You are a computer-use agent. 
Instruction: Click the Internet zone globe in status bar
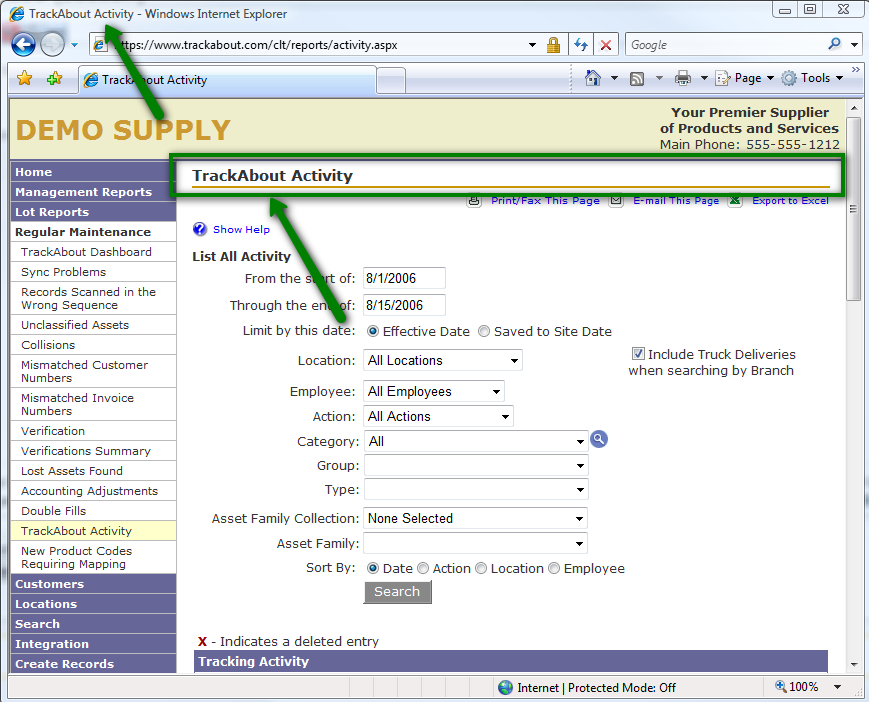point(505,688)
